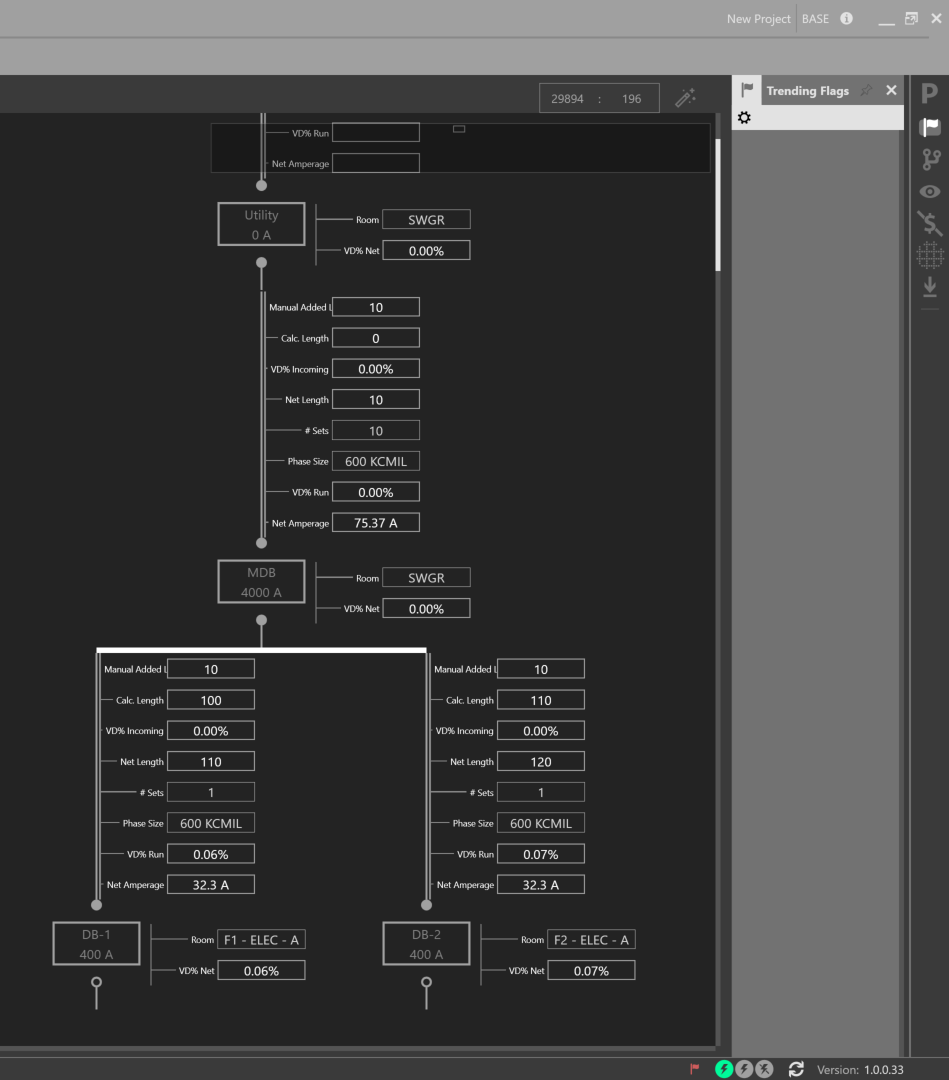Click the dotted grid sidebar icon
The height and width of the screenshot is (1080, 949).
(x=930, y=256)
